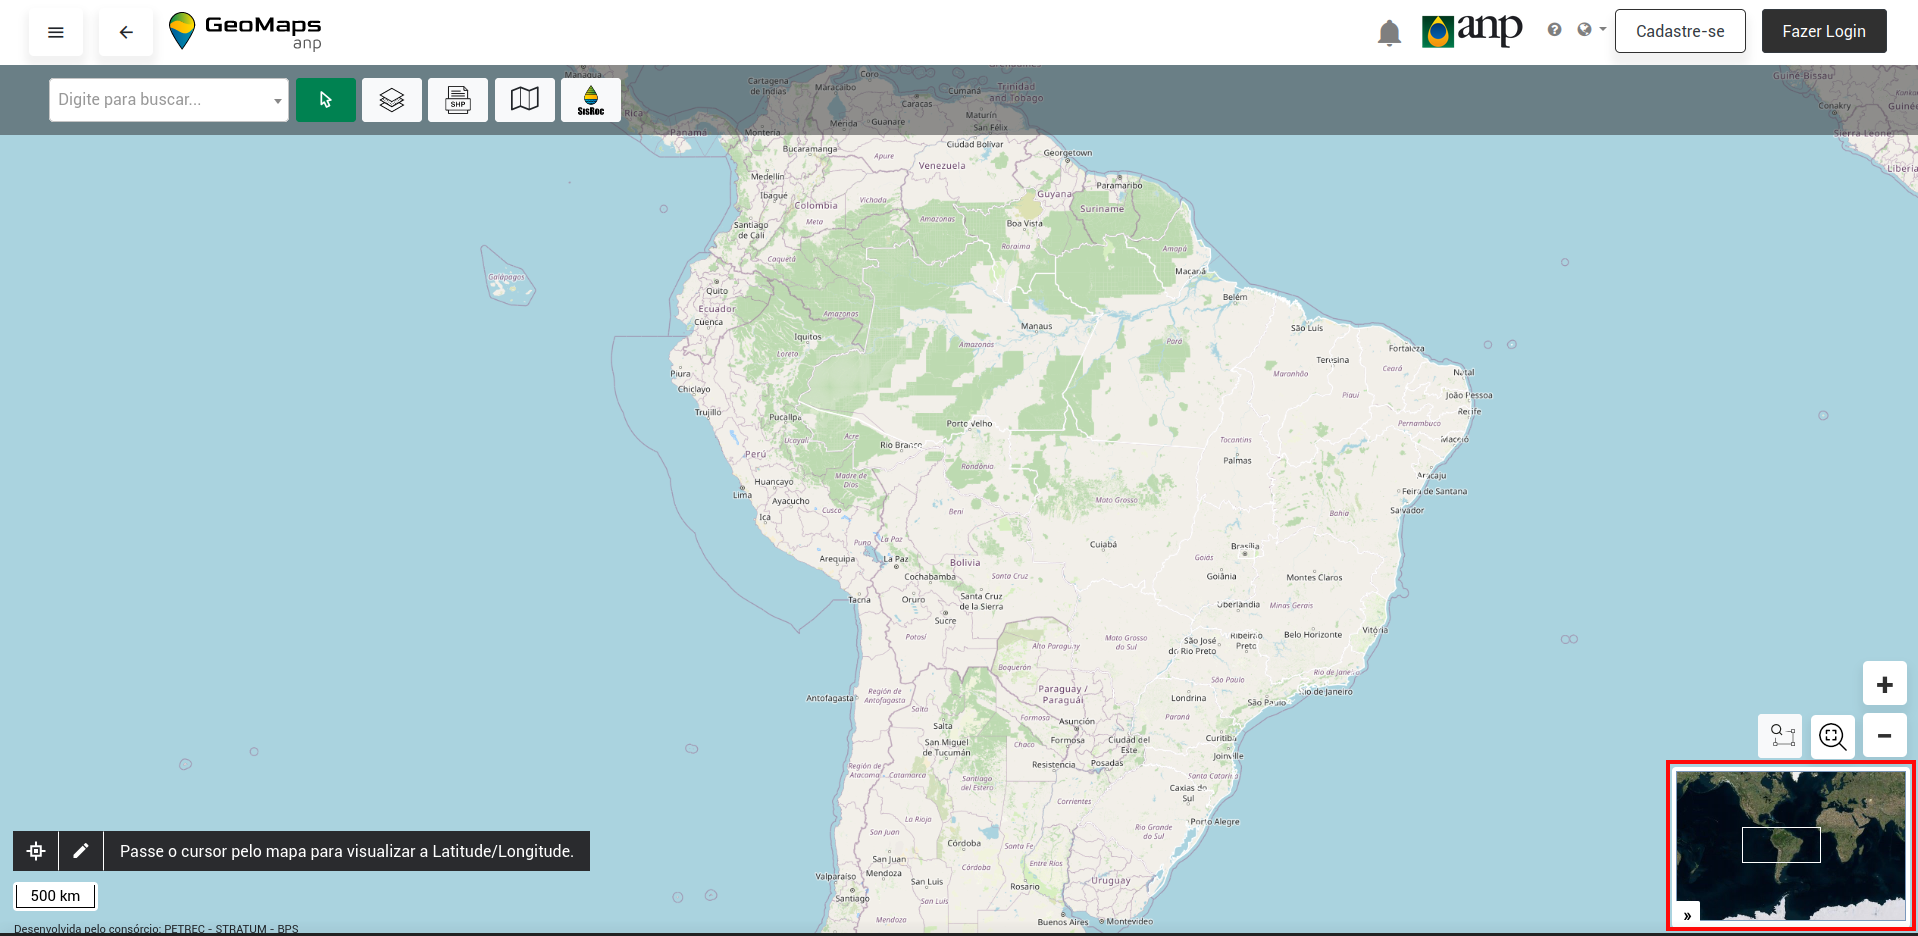This screenshot has height=936, width=1918.
Task: Click the SHP shapefile export icon
Action: [458, 100]
